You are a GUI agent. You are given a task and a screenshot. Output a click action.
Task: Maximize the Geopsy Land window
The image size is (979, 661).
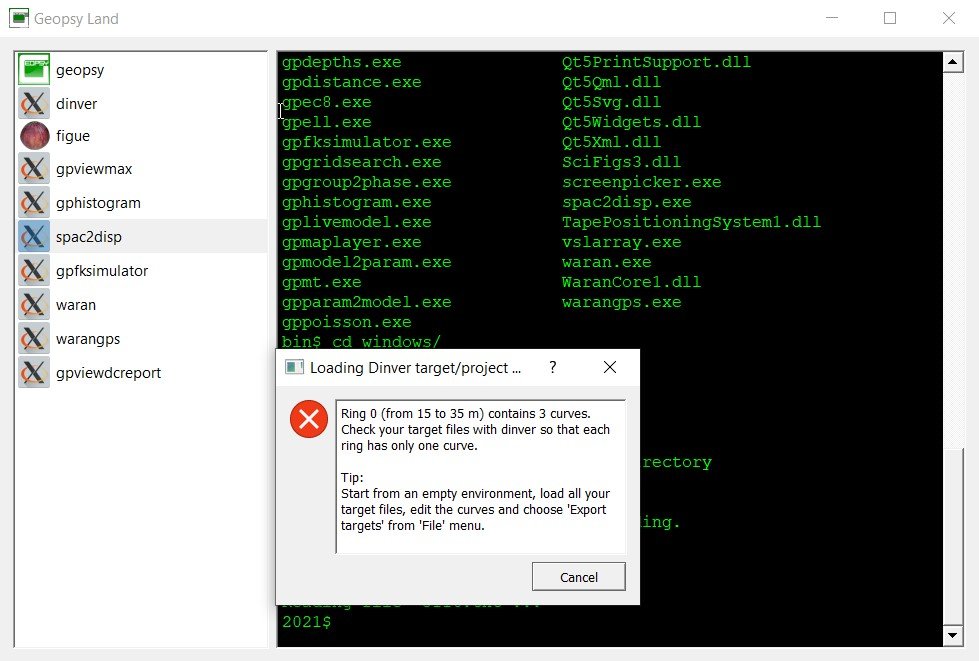pos(890,18)
